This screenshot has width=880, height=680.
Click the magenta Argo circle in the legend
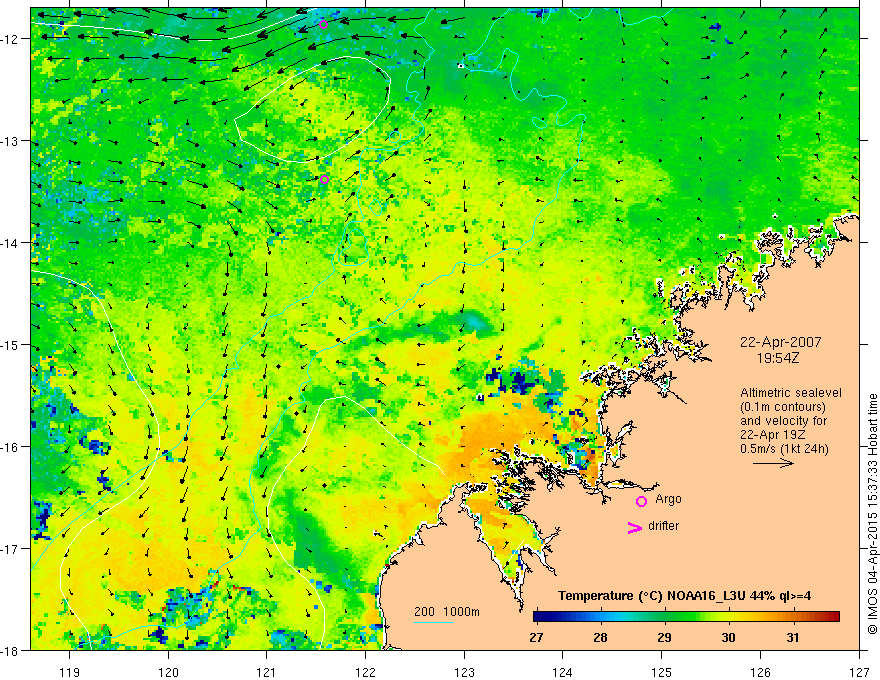(x=641, y=501)
